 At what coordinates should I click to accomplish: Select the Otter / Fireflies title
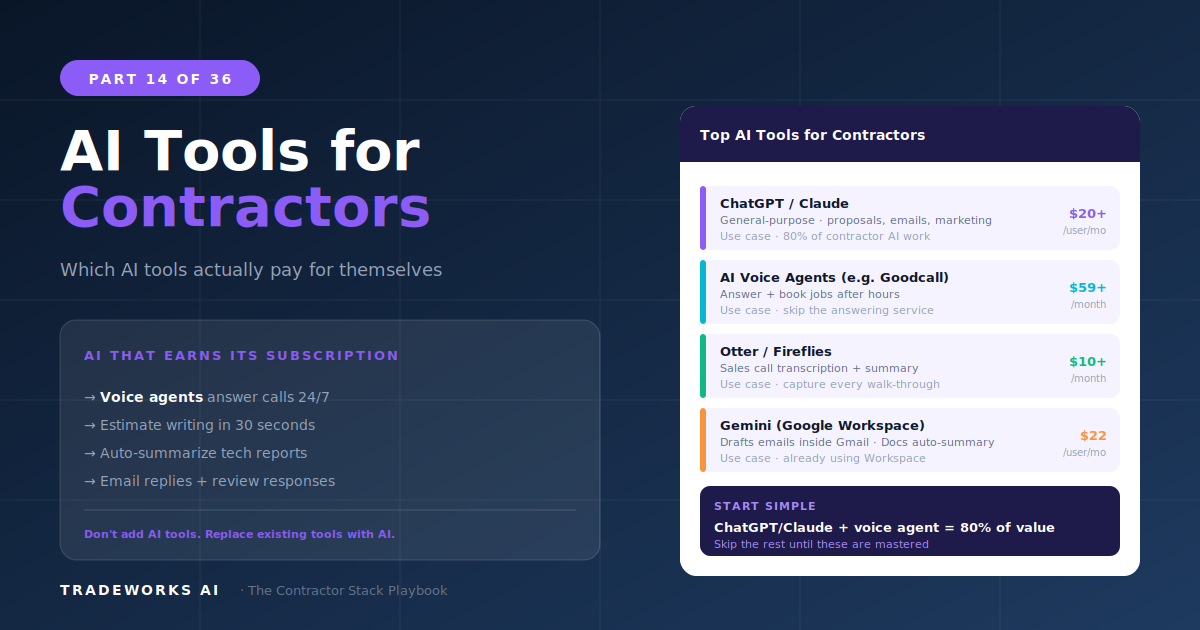pos(776,351)
